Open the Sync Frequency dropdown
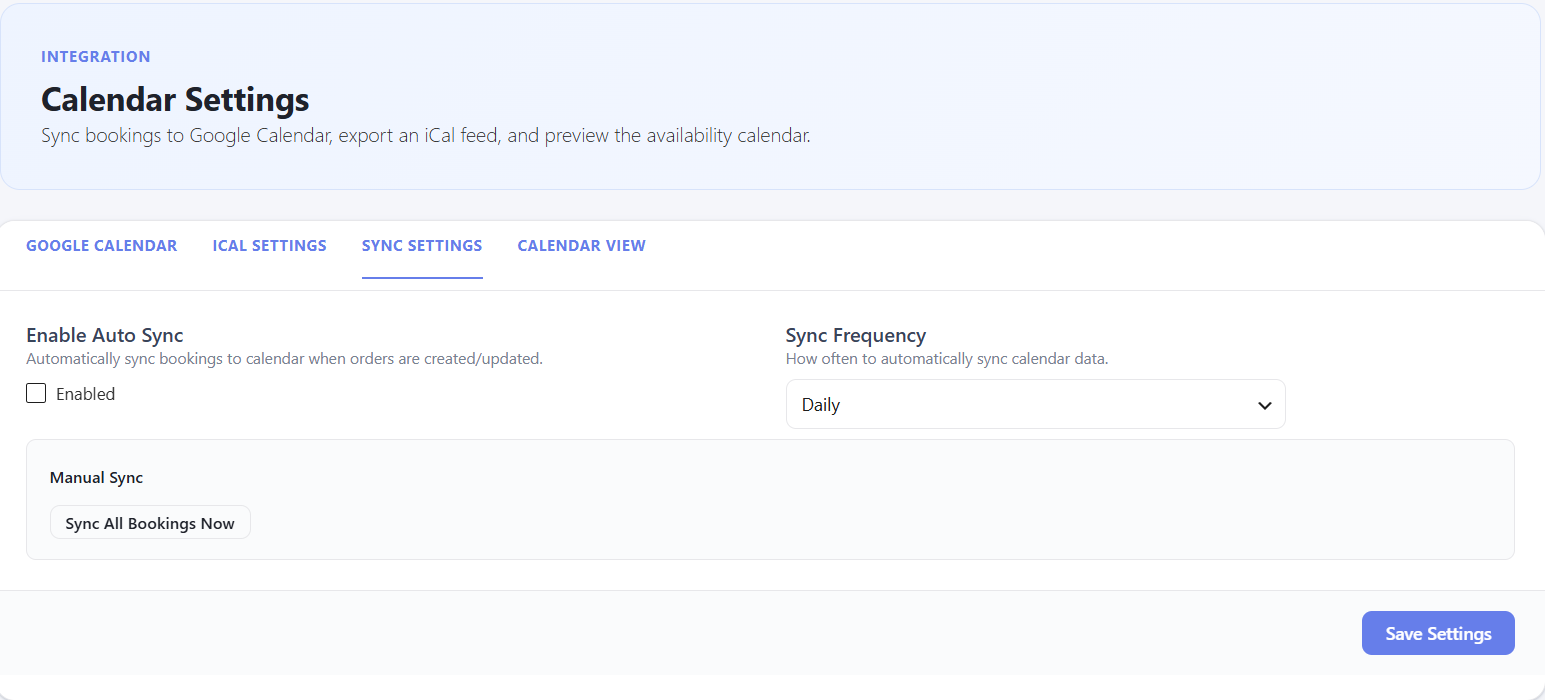 click(1035, 404)
